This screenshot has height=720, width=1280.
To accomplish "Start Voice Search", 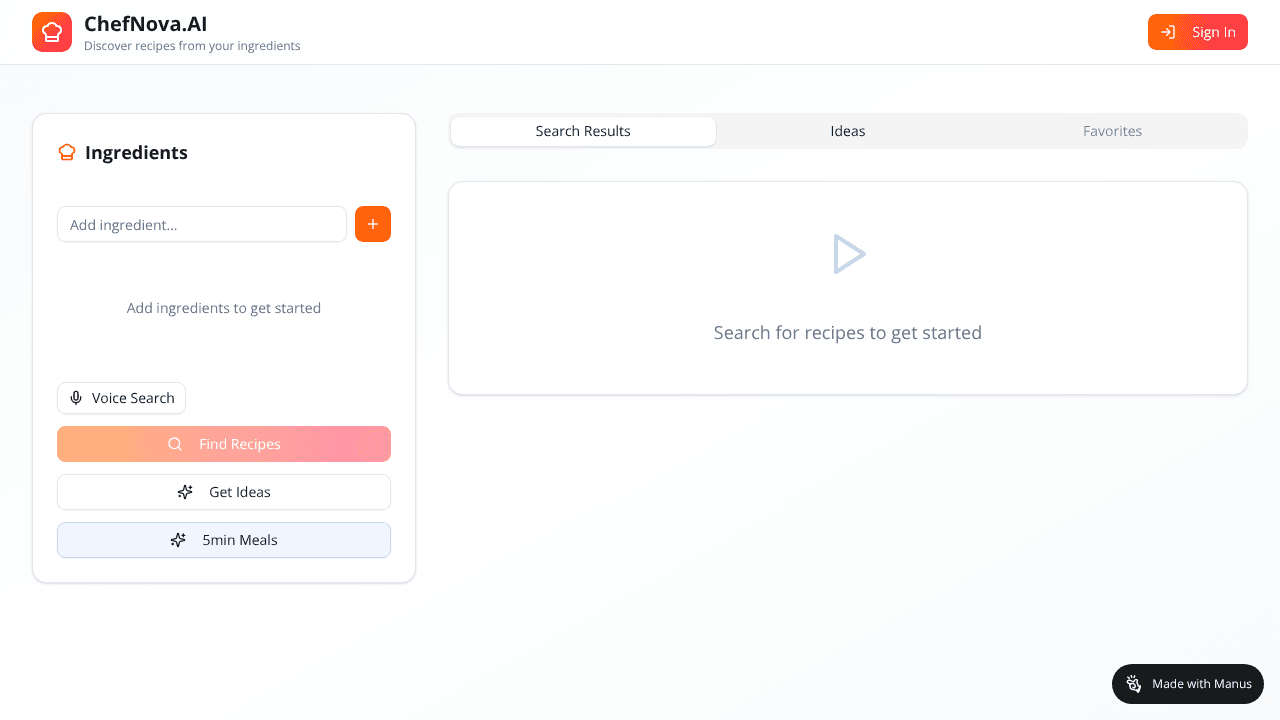I will pyautogui.click(x=121, y=398).
